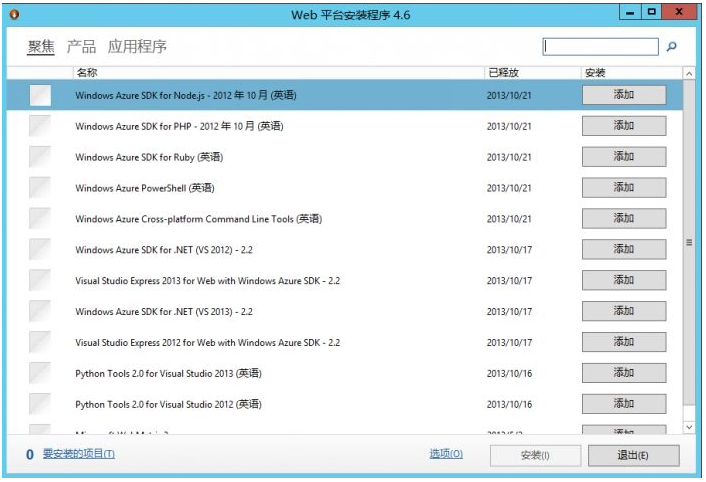Add Python Tools 2.0 for Visual Studio 2013
Viewport: 706px width, 482px height.
624,373
